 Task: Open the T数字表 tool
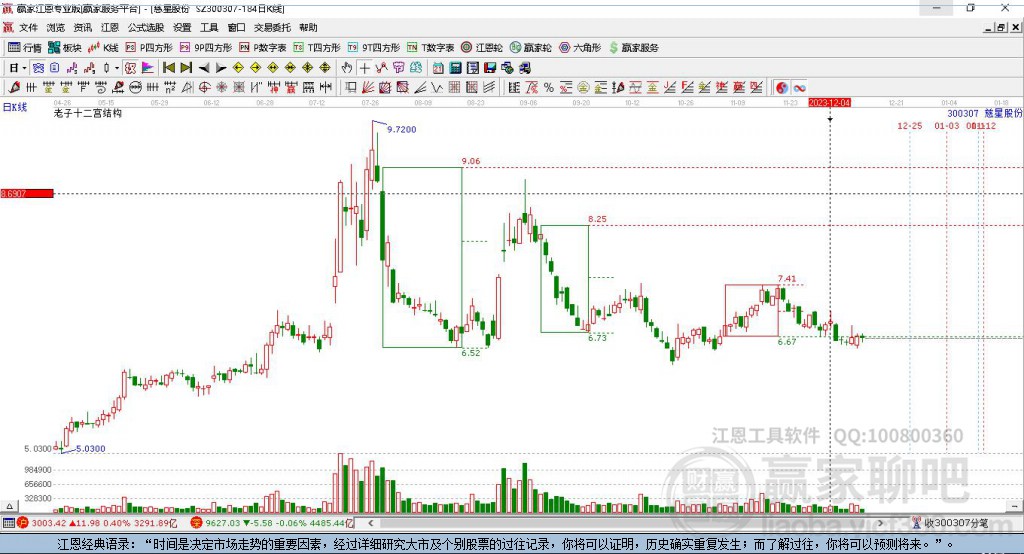(x=430, y=48)
